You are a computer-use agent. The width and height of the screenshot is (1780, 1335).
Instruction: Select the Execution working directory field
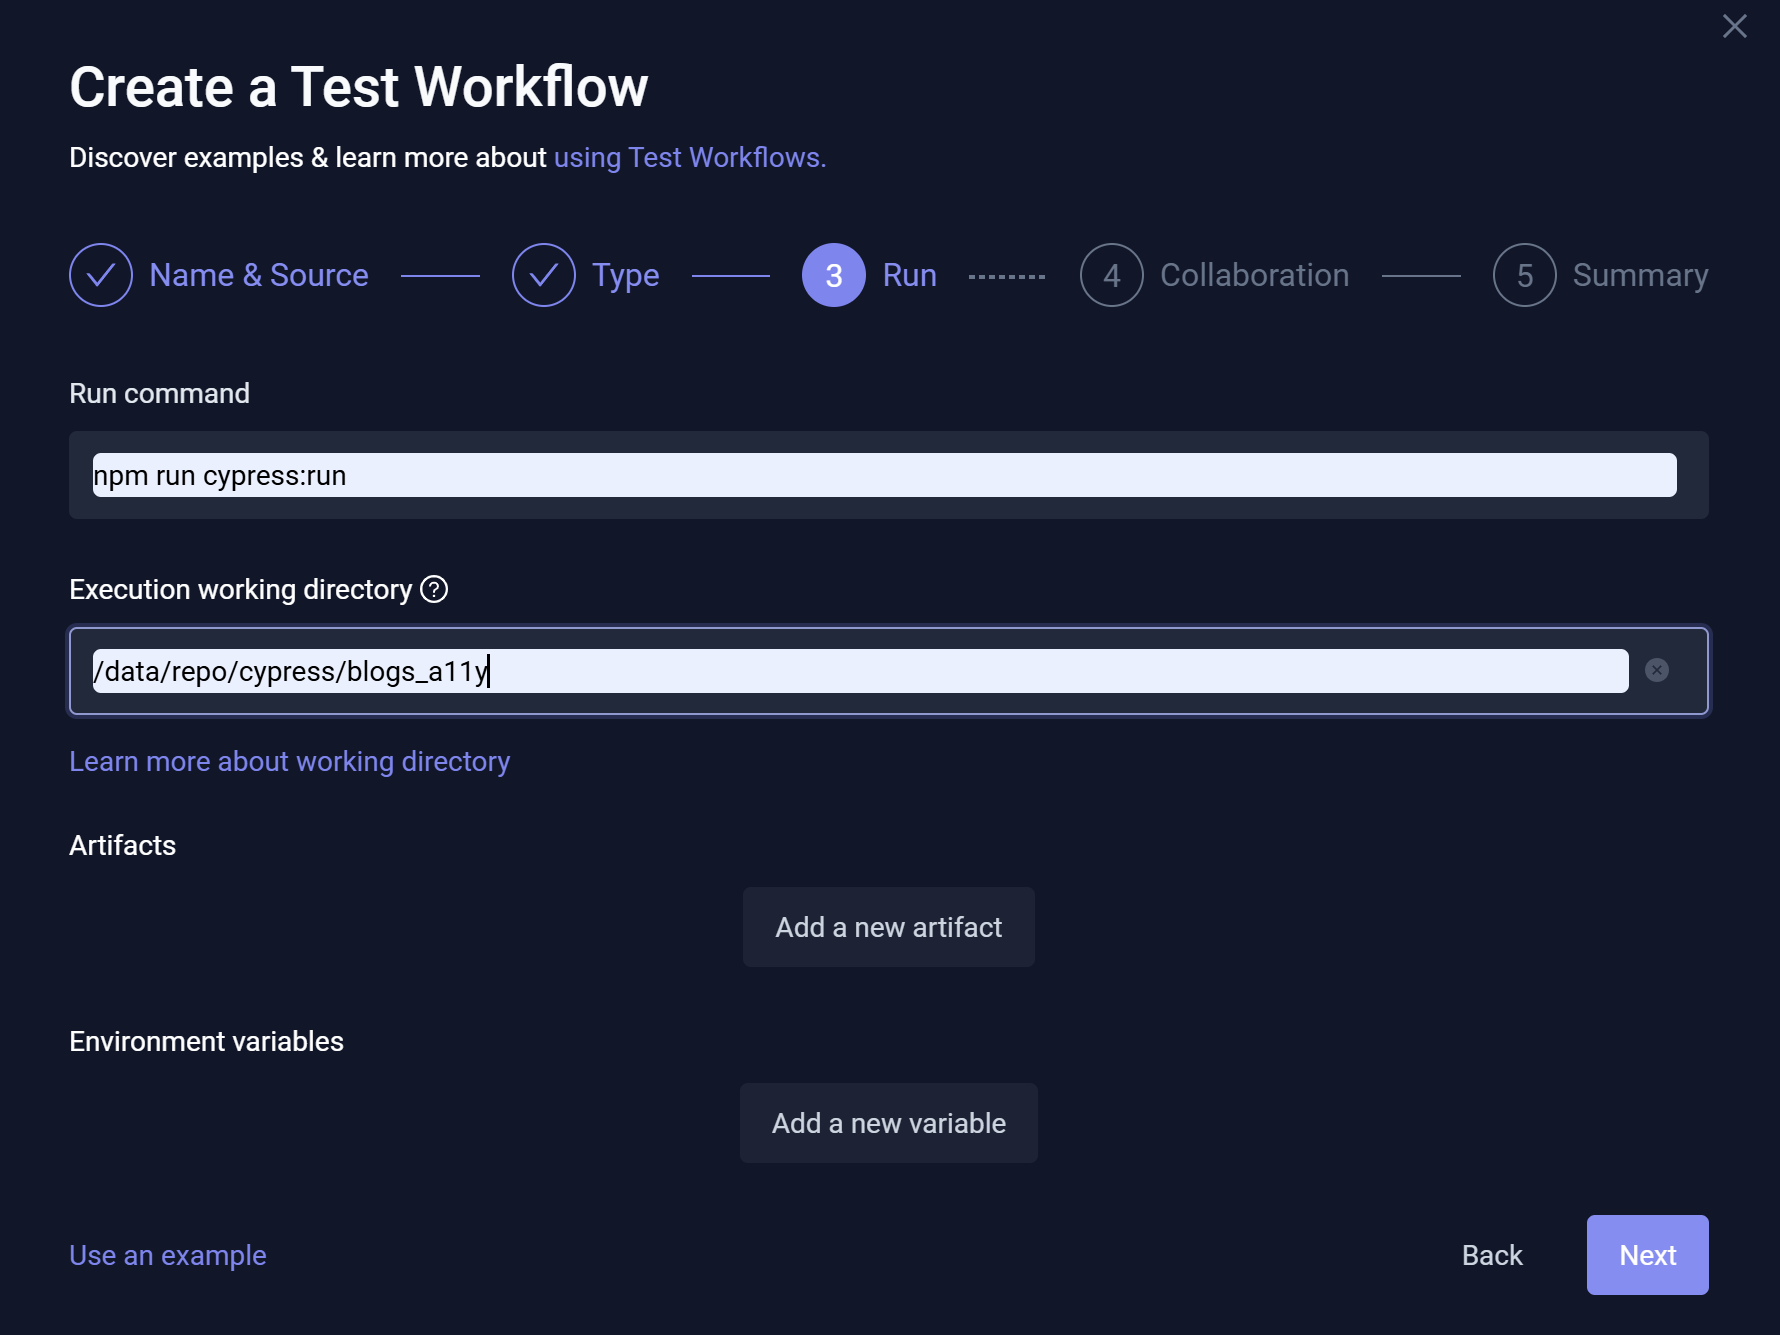tap(860, 671)
